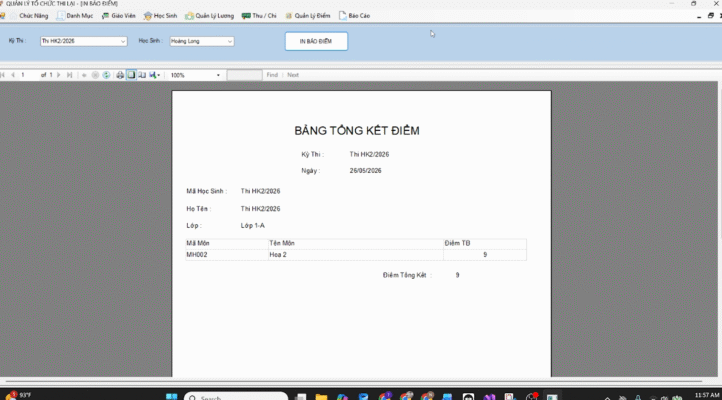Image resolution: width=722 pixels, height=400 pixels.
Task: Open Giáo Viên menu
Action: point(119,16)
